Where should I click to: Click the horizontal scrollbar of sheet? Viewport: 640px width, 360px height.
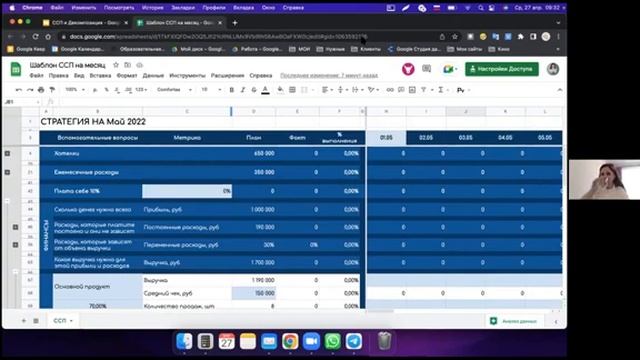pyautogui.click(x=380, y=311)
